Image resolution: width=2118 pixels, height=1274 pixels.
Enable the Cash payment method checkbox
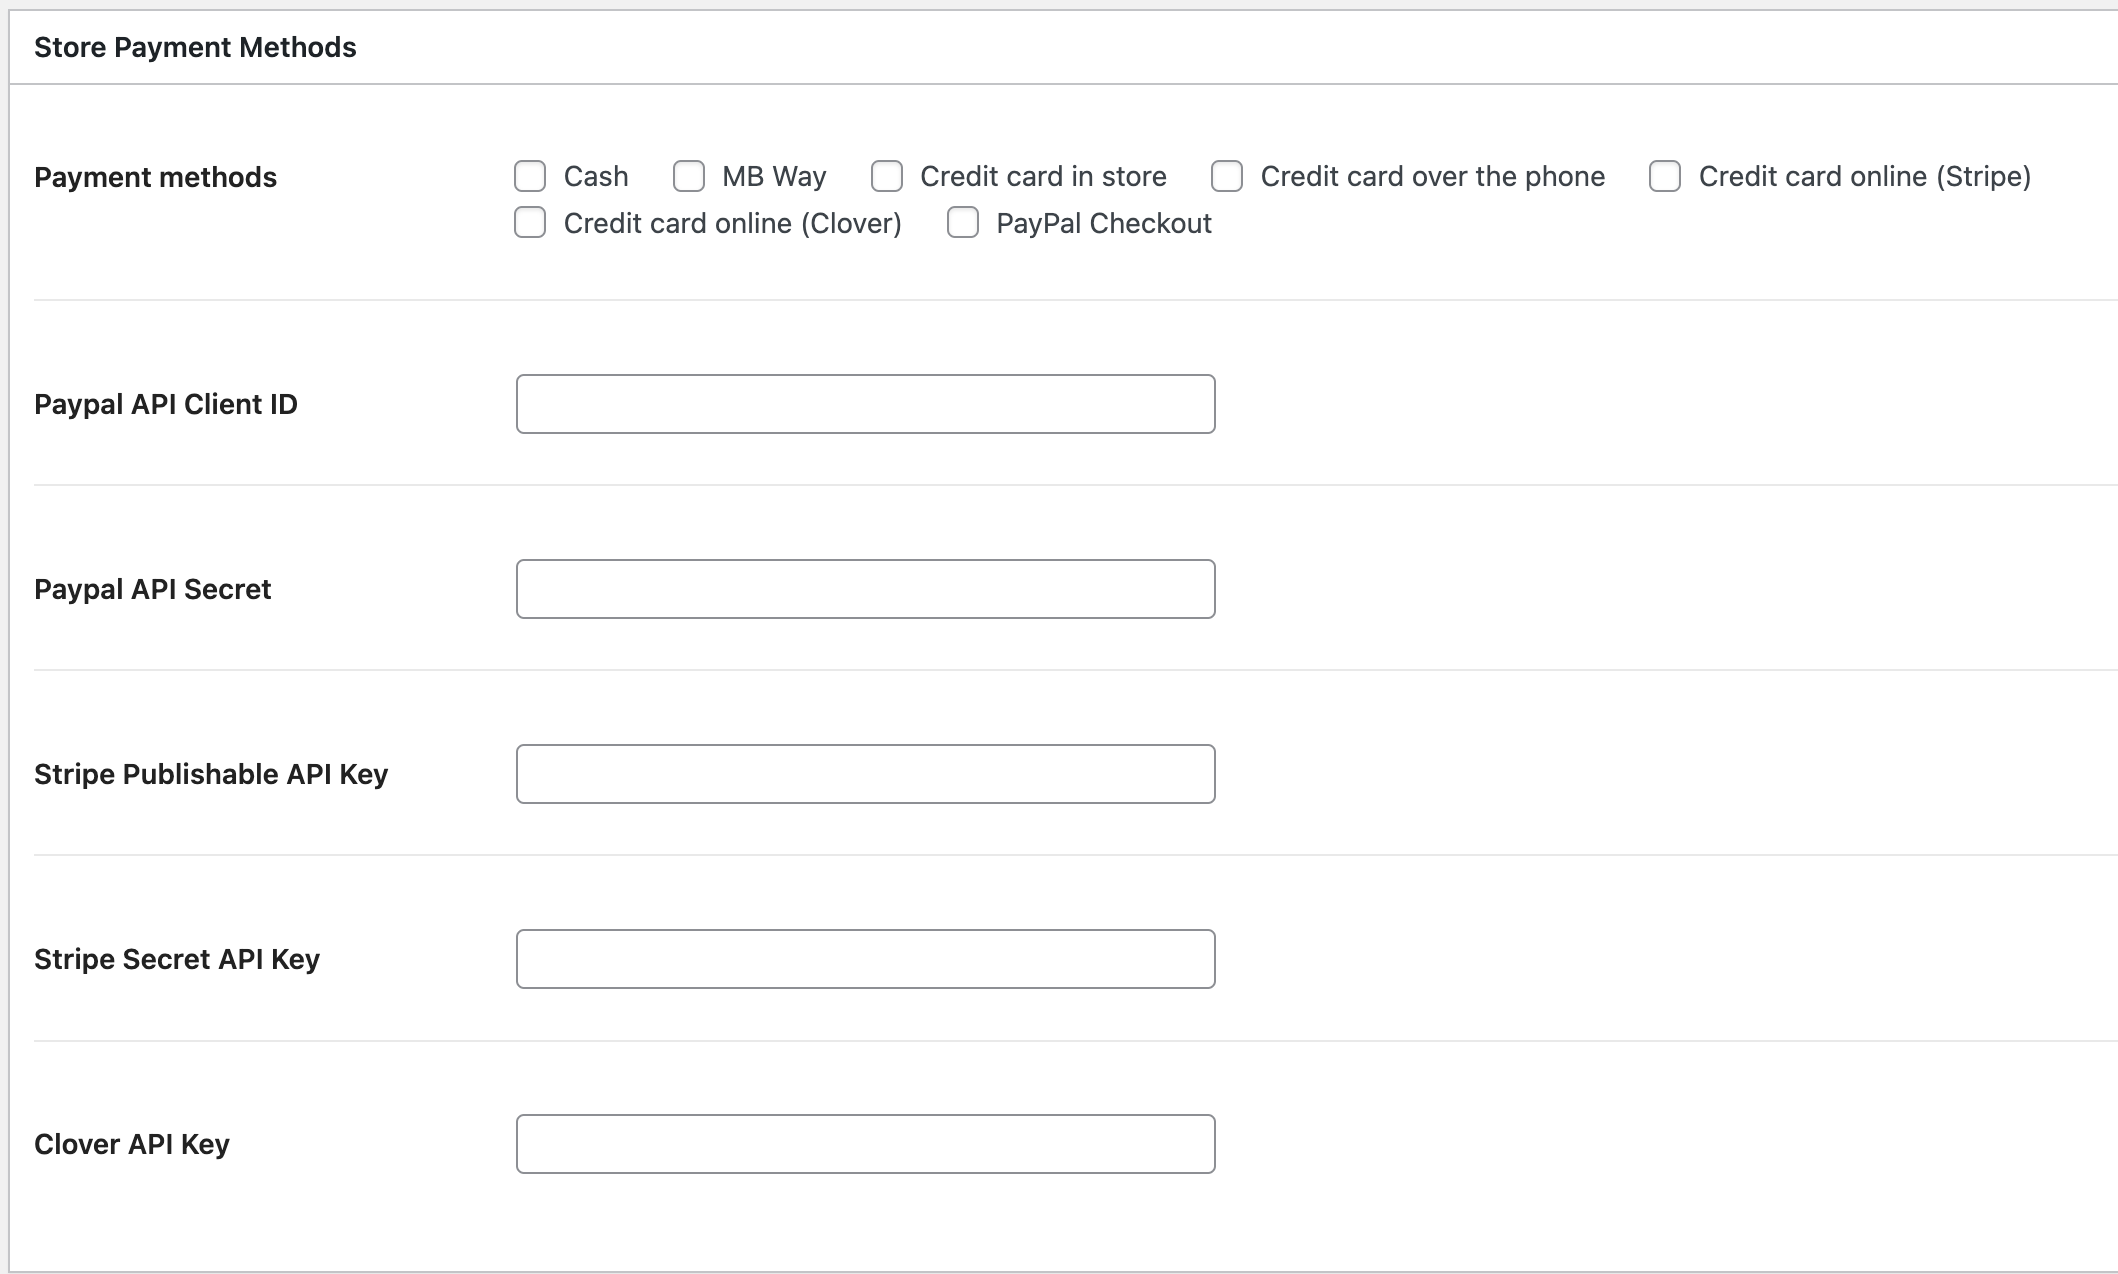coord(530,177)
